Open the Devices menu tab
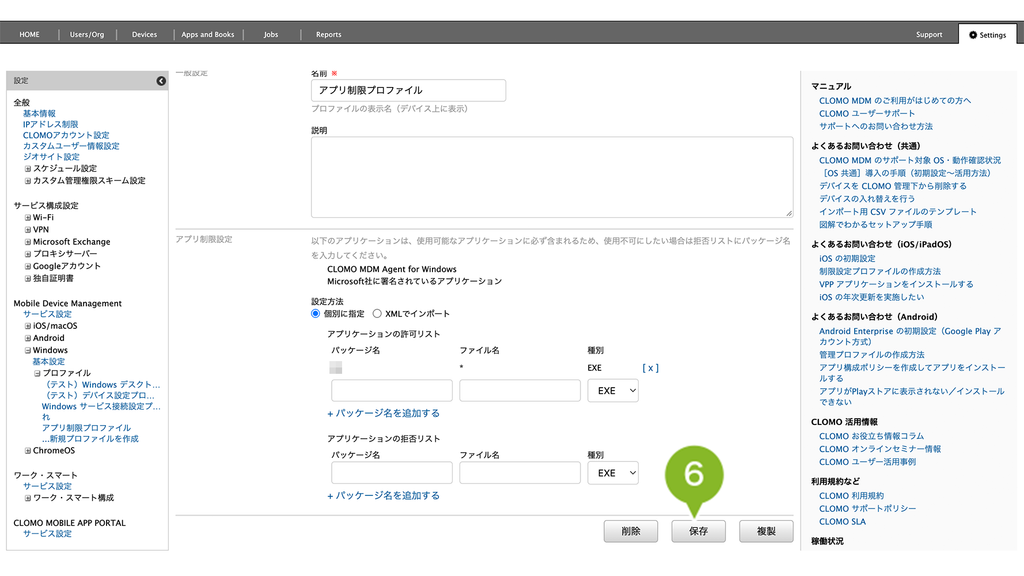 tap(144, 35)
